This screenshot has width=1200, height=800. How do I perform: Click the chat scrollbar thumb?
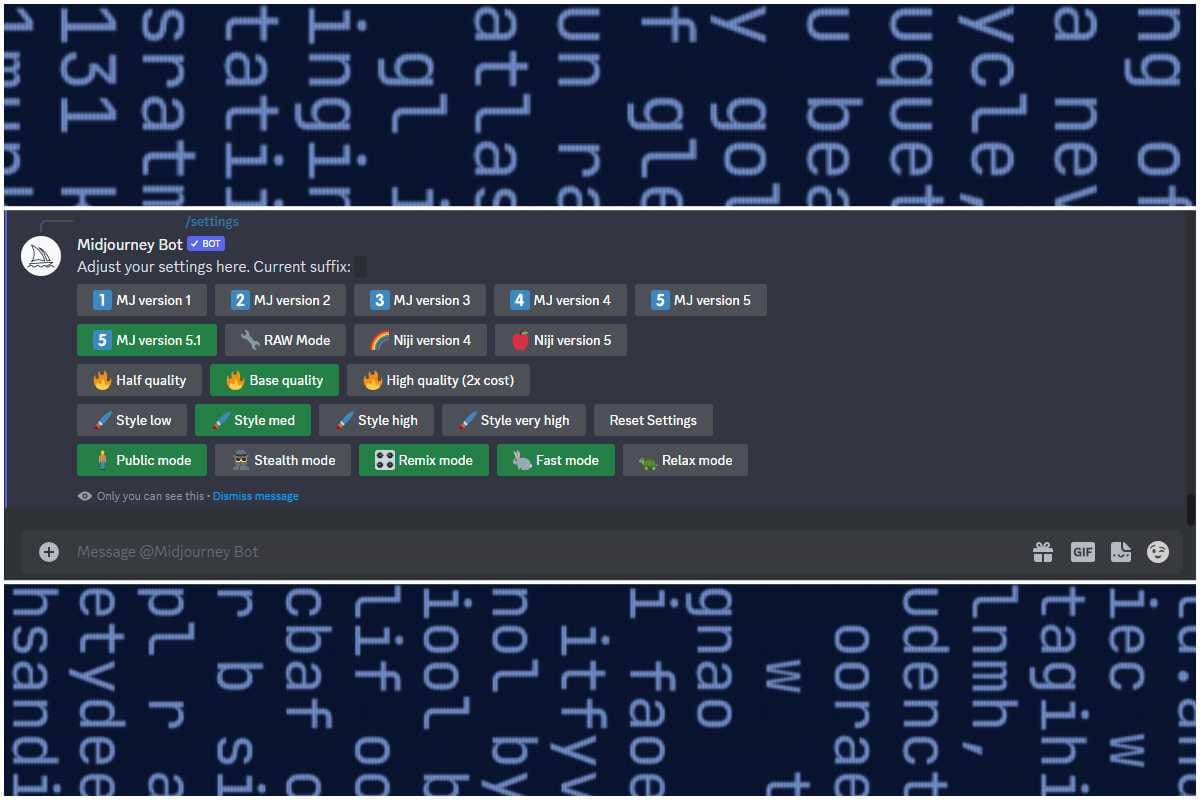1191,508
